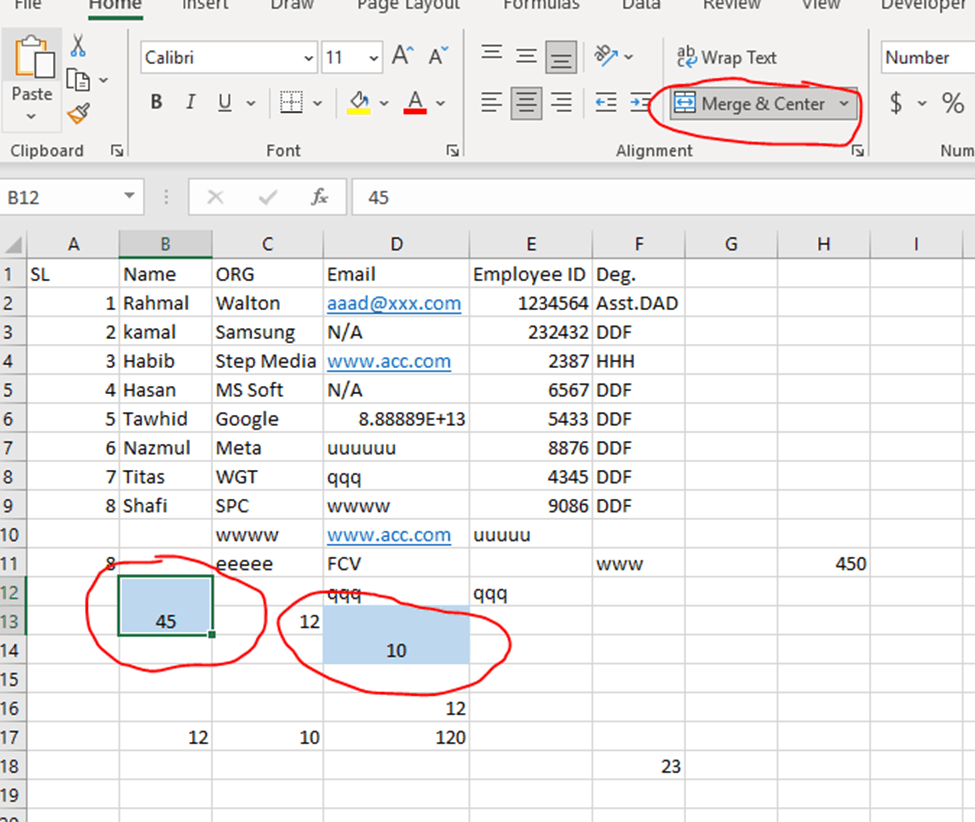975x822 pixels.
Task: Open the Data ribbon tab
Action: pyautogui.click(x=641, y=5)
